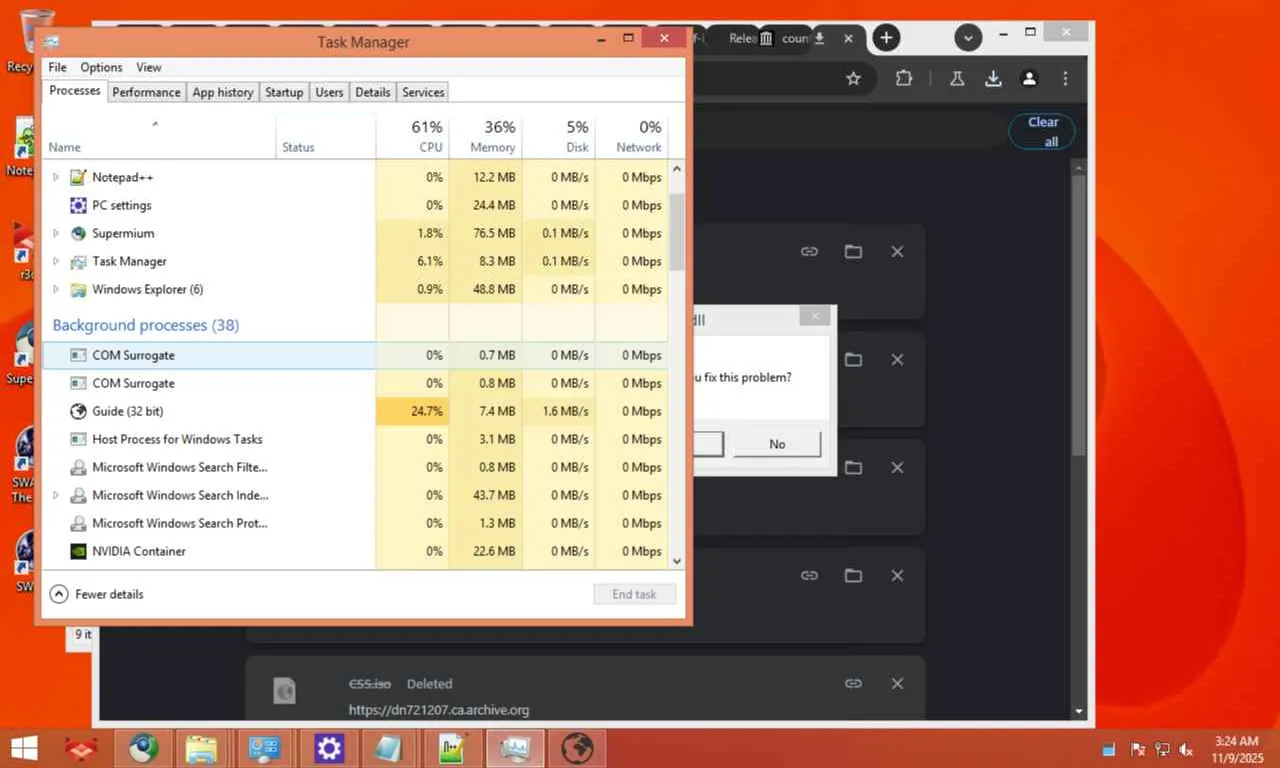Click Clear all in the downloads page

pyautogui.click(x=1043, y=132)
